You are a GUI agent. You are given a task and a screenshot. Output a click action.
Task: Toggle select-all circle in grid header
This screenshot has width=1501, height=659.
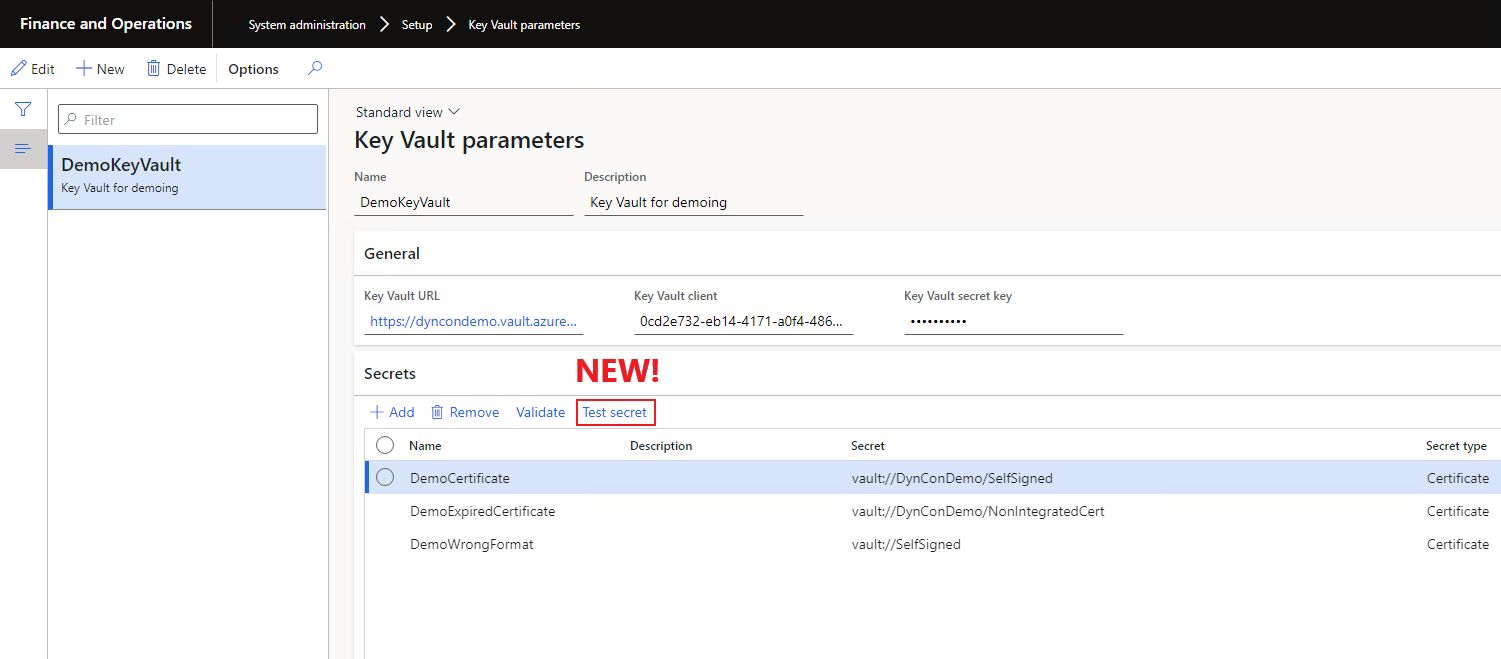[385, 445]
